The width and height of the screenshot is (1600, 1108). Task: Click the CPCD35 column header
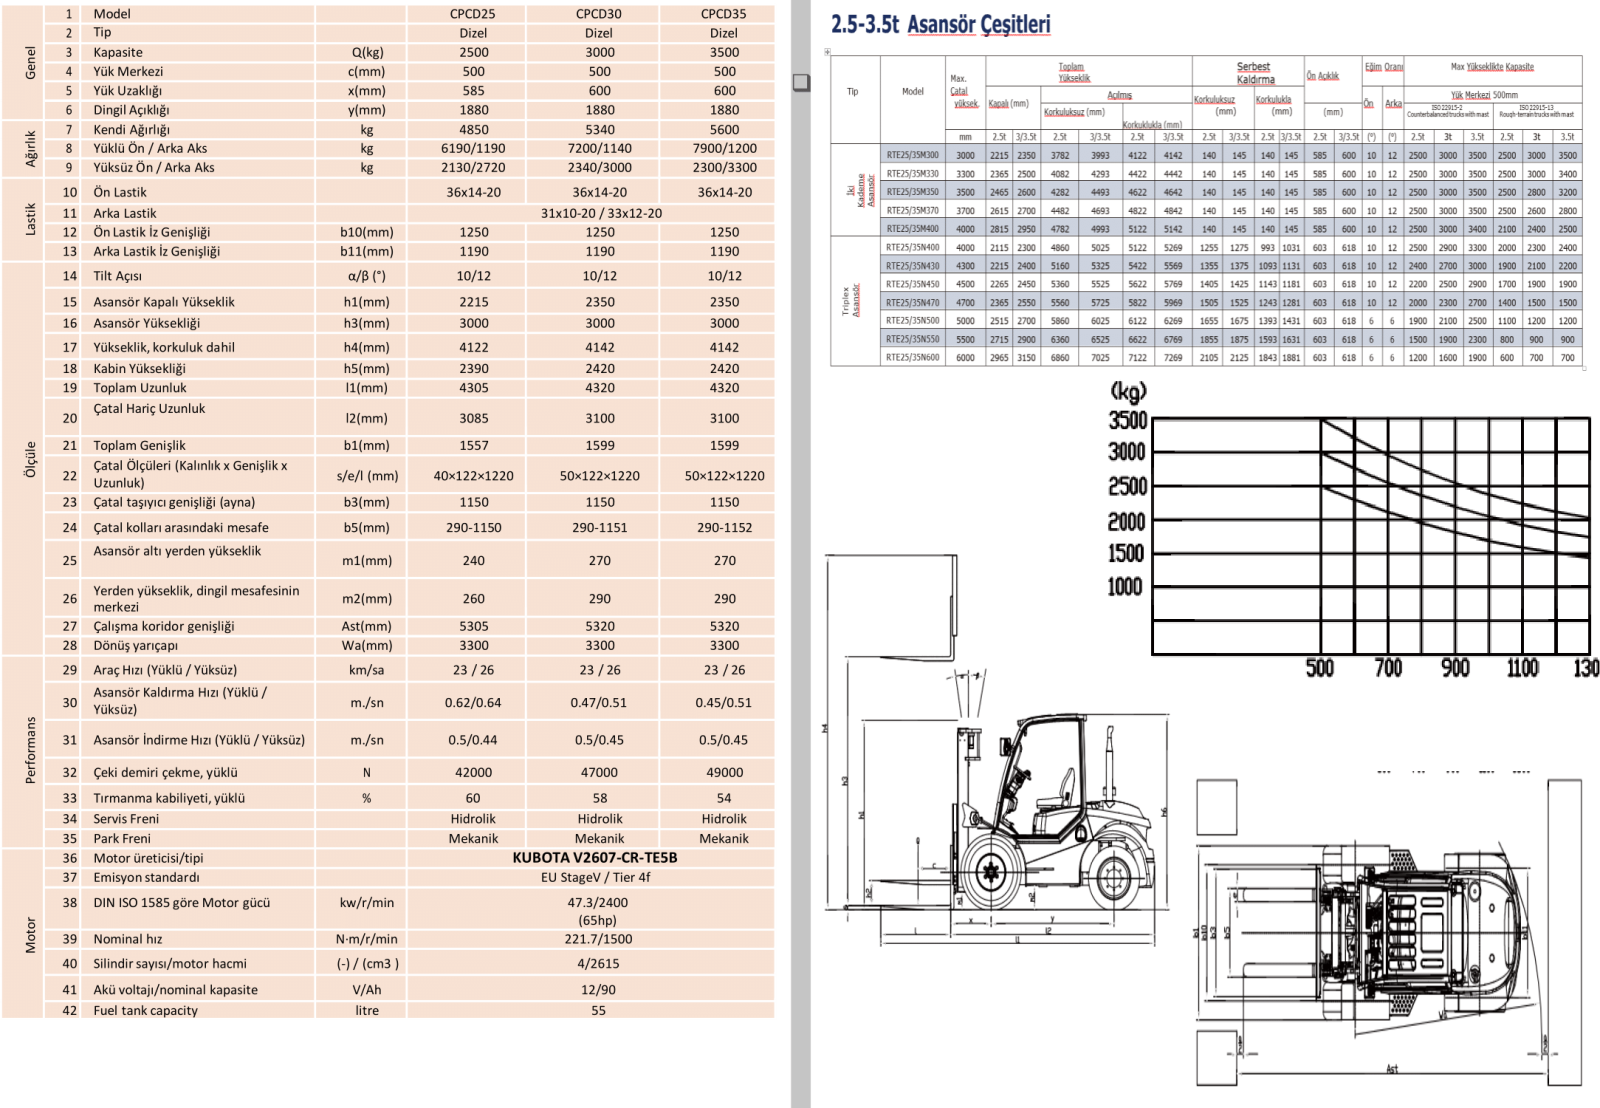[723, 14]
